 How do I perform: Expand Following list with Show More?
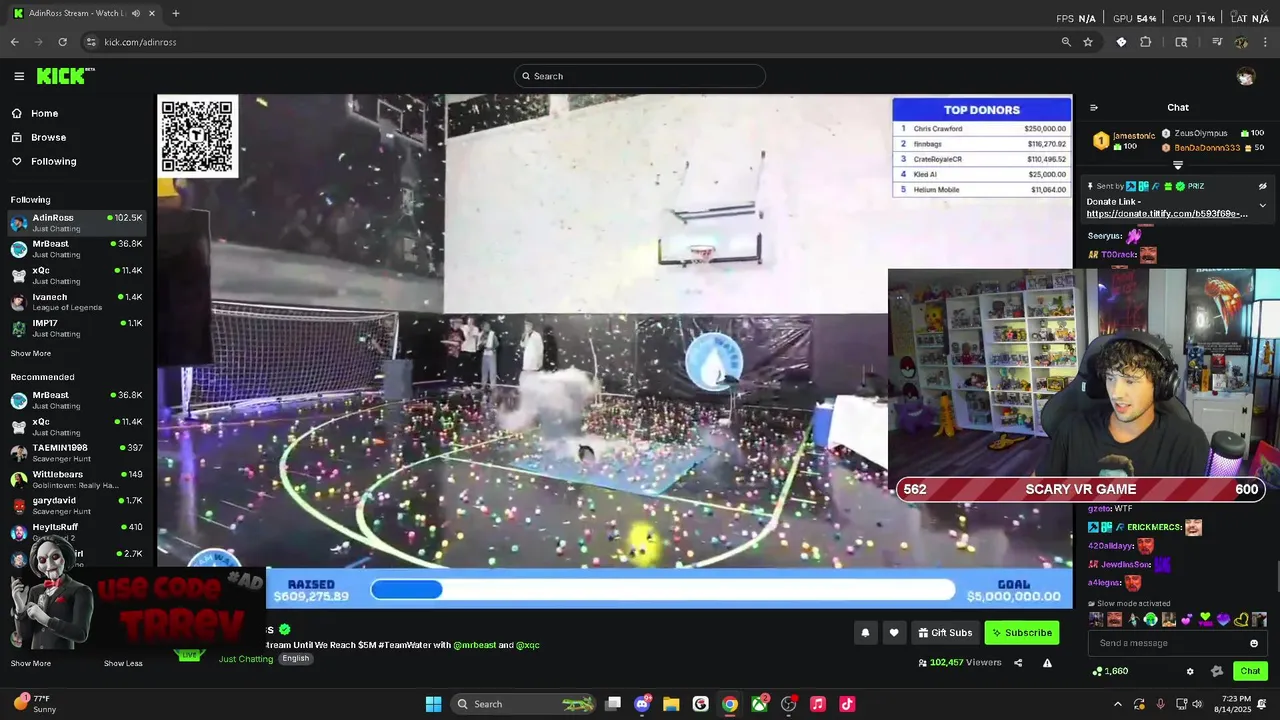coord(31,353)
